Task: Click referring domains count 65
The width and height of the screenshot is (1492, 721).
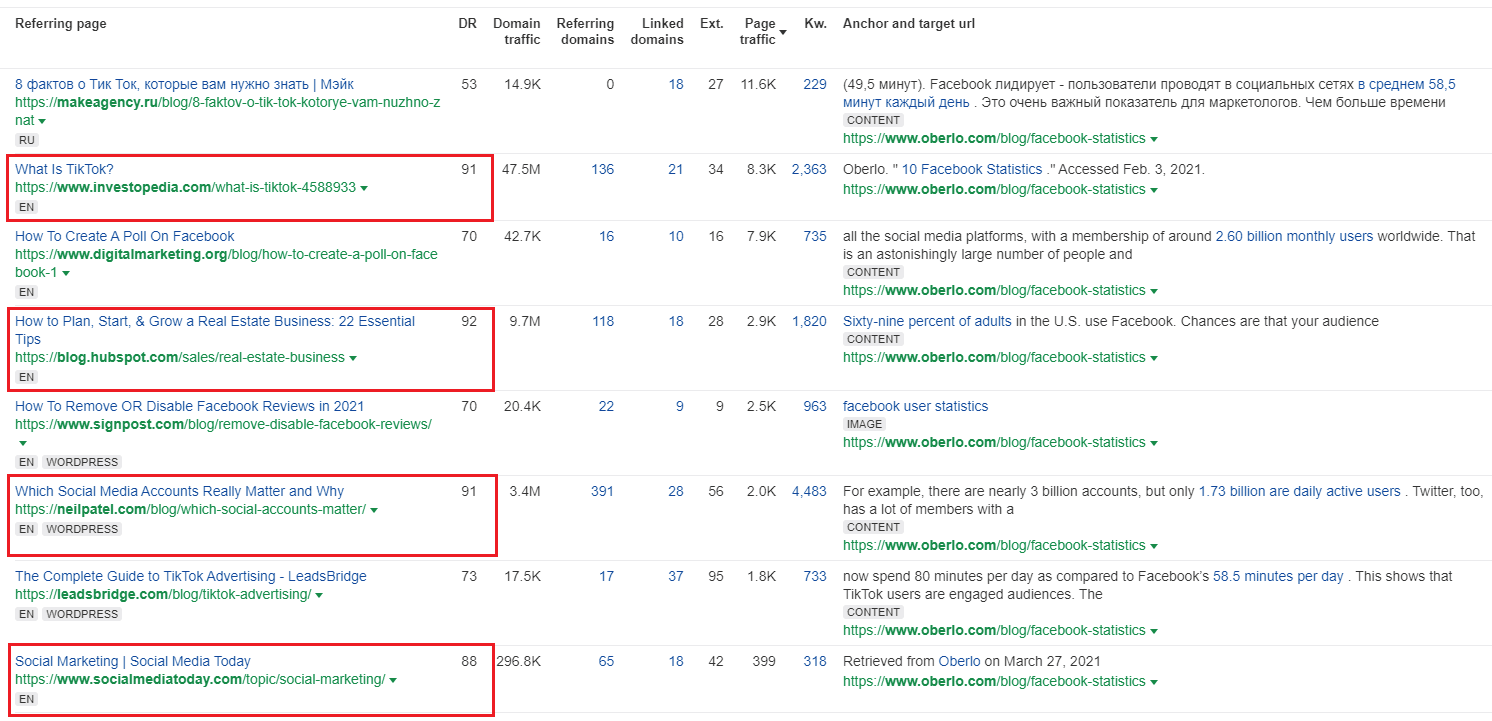Action: (607, 661)
